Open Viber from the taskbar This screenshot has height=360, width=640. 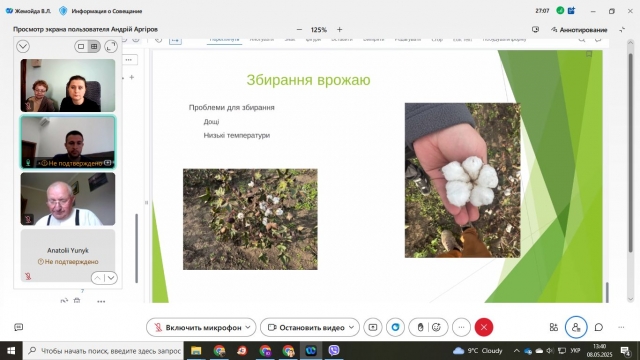click(x=334, y=351)
